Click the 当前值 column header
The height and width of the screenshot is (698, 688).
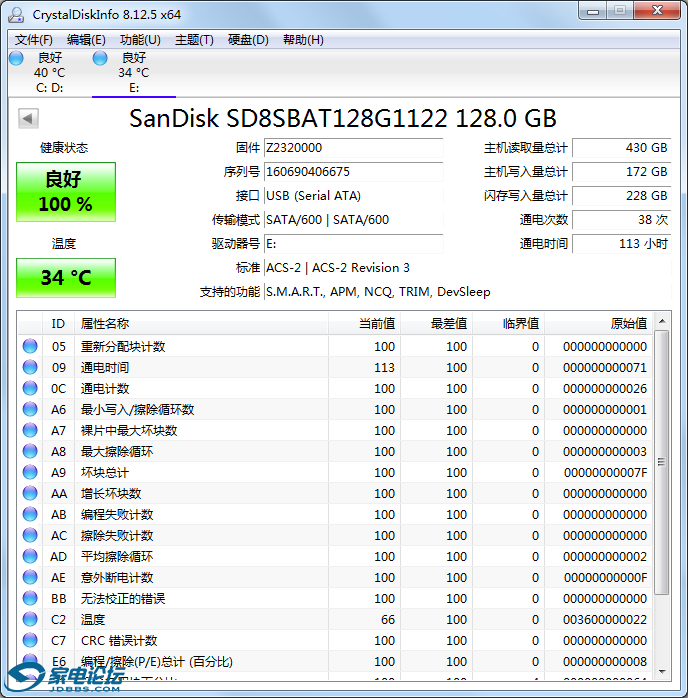coord(364,324)
